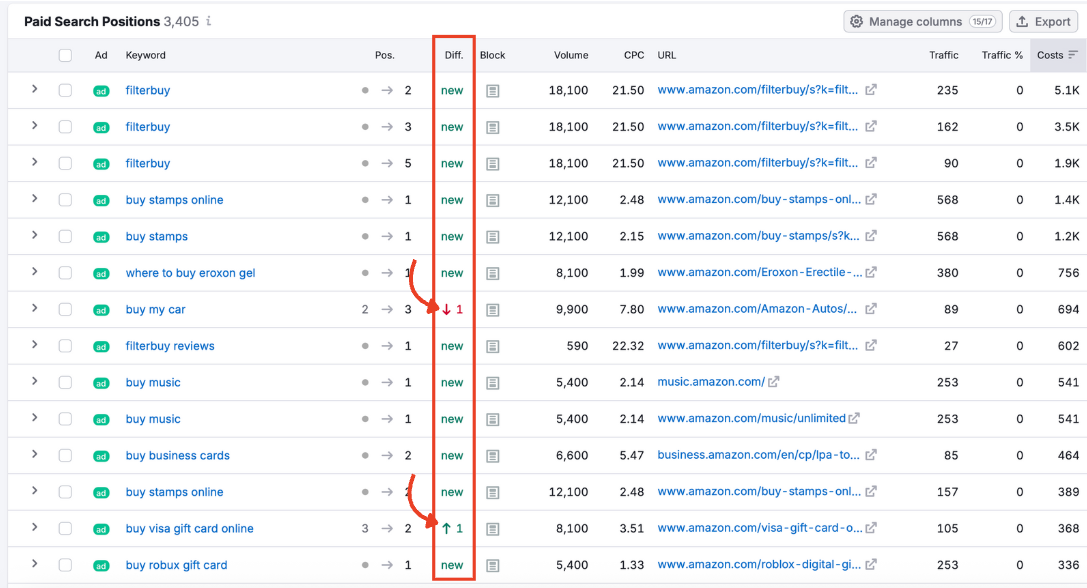Check the filterbuy reviews row checkbox
This screenshot has width=1087, height=588.
[65, 345]
